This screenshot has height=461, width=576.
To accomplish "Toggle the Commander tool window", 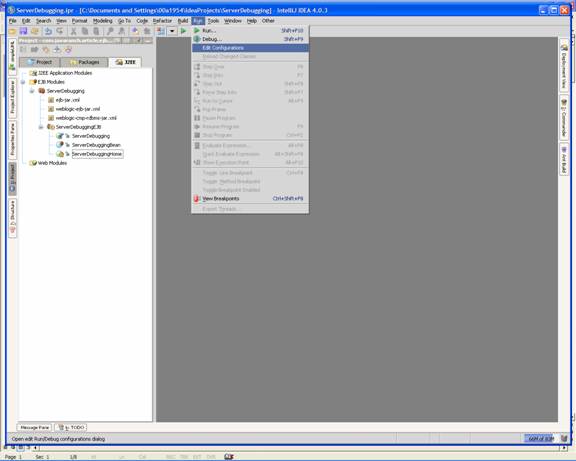I will click(564, 117).
